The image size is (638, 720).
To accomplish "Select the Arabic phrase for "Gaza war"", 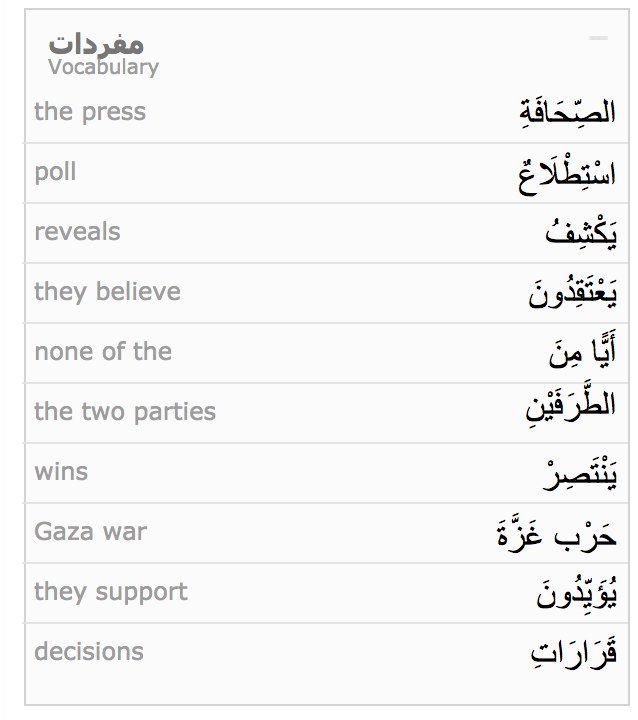I will (x=571, y=533).
